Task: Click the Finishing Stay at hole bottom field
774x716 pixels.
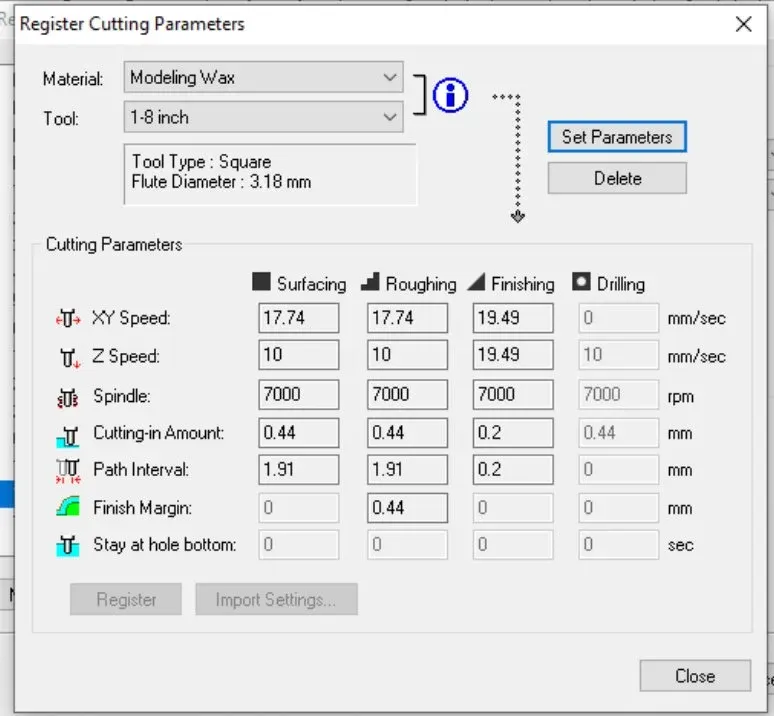Action: 513,544
